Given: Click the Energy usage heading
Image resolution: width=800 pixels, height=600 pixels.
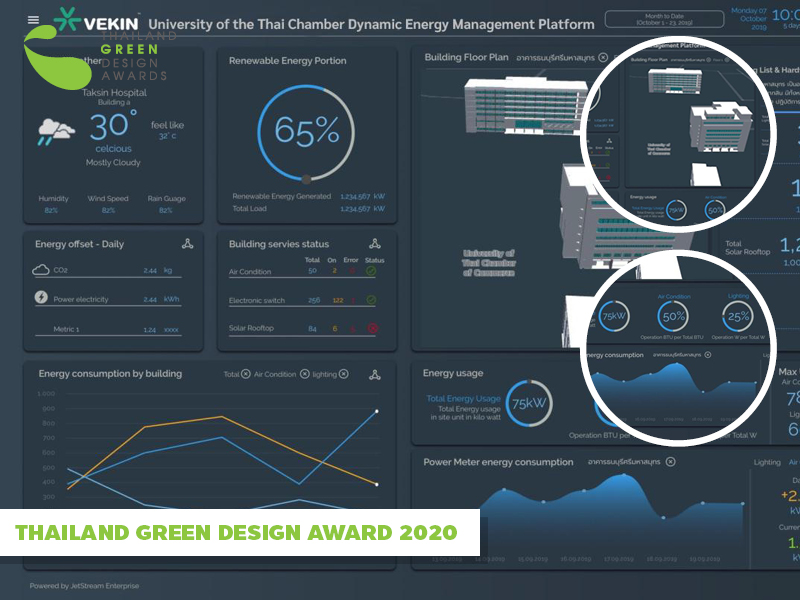Looking at the screenshot, I should [453, 373].
